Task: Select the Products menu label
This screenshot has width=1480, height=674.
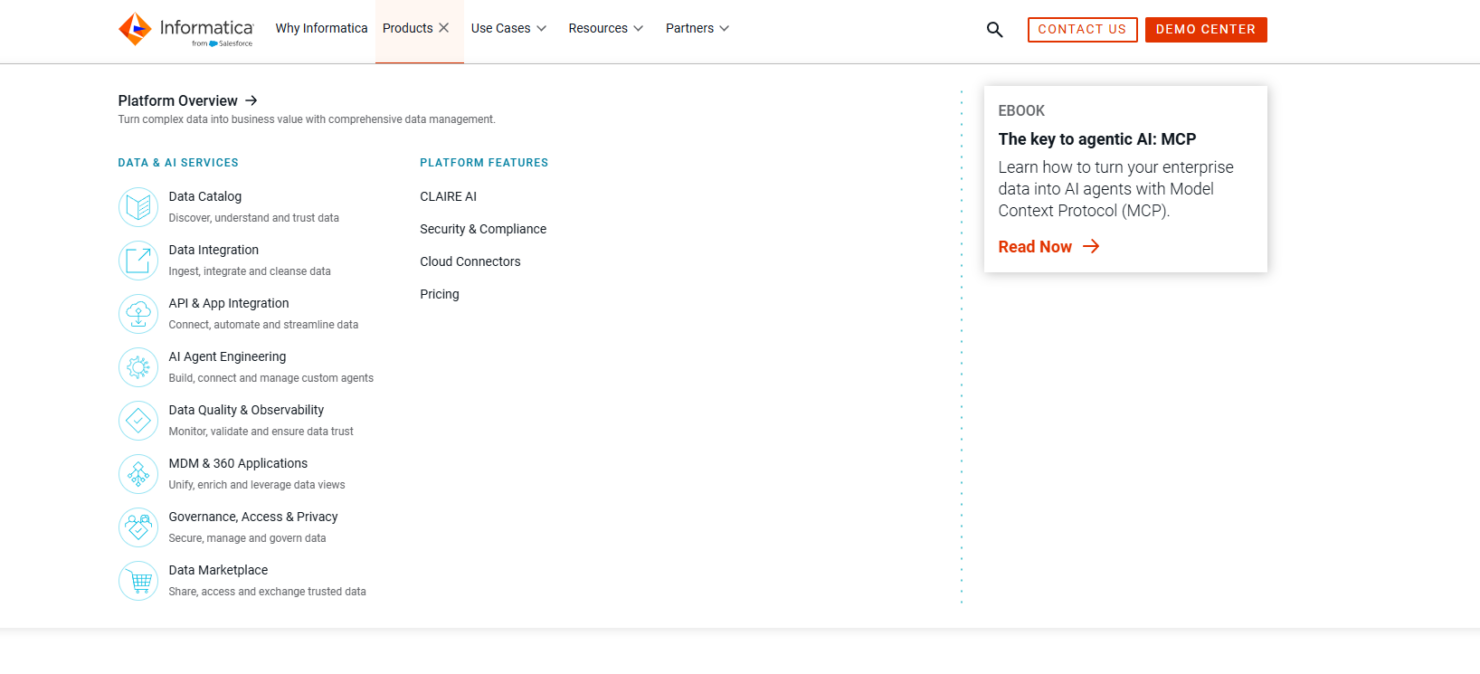Action: pos(408,28)
